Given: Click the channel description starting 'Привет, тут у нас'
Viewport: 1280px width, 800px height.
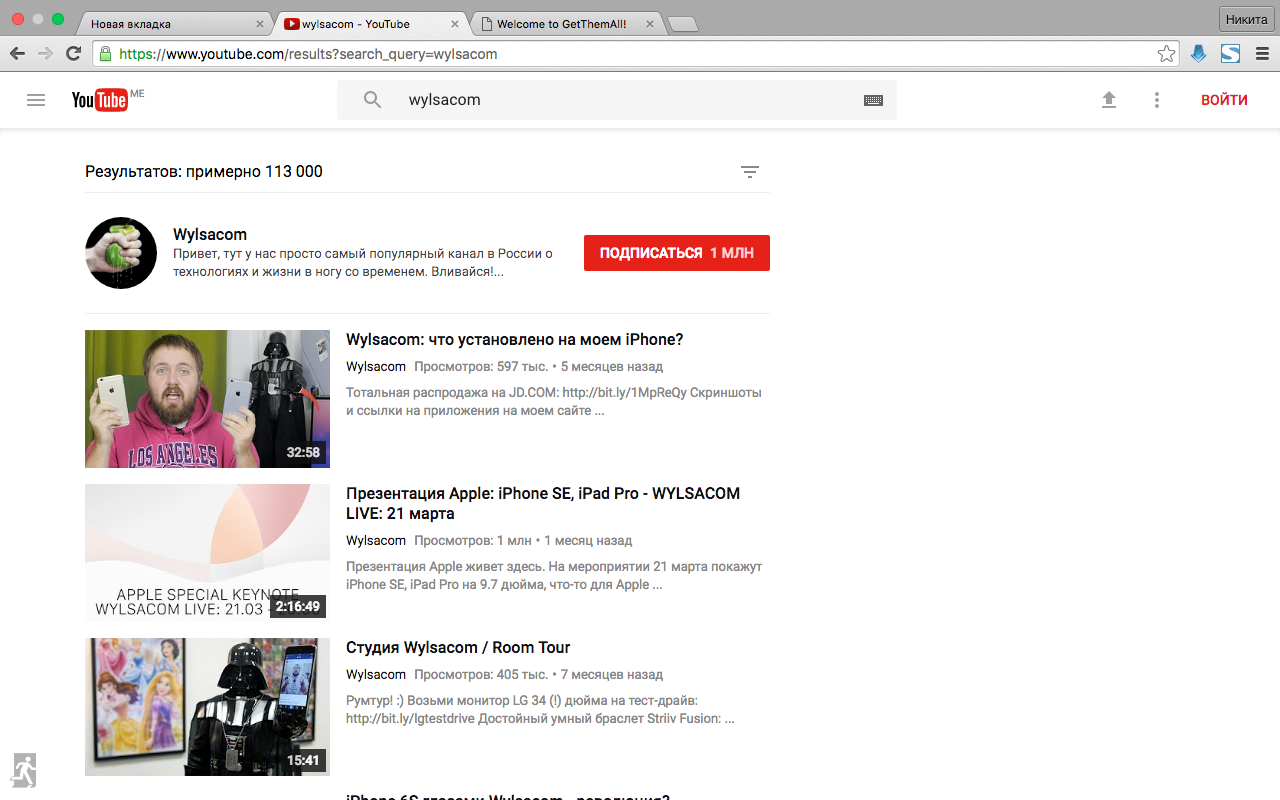Looking at the screenshot, I should click(363, 263).
